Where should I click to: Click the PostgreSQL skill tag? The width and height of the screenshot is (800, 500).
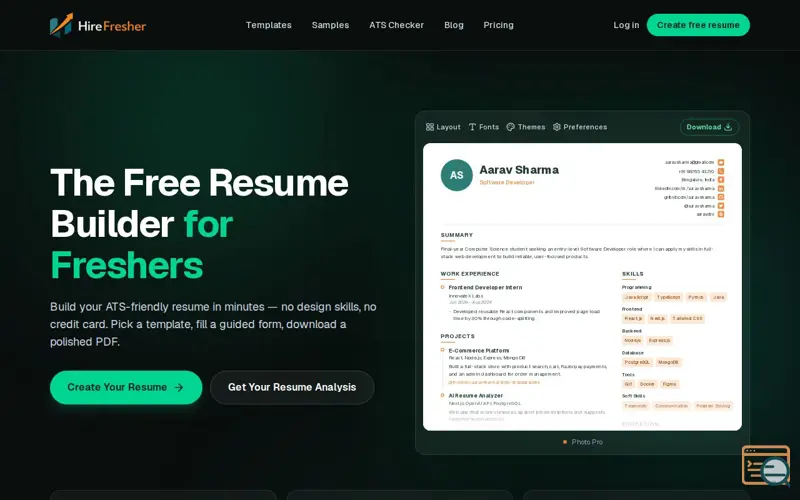(637, 362)
